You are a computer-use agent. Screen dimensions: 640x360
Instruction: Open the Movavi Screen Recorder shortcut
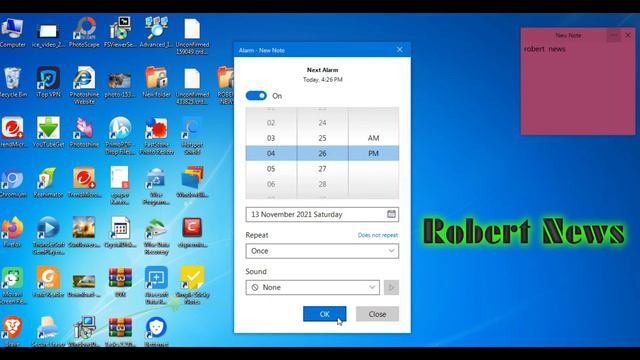(12, 285)
